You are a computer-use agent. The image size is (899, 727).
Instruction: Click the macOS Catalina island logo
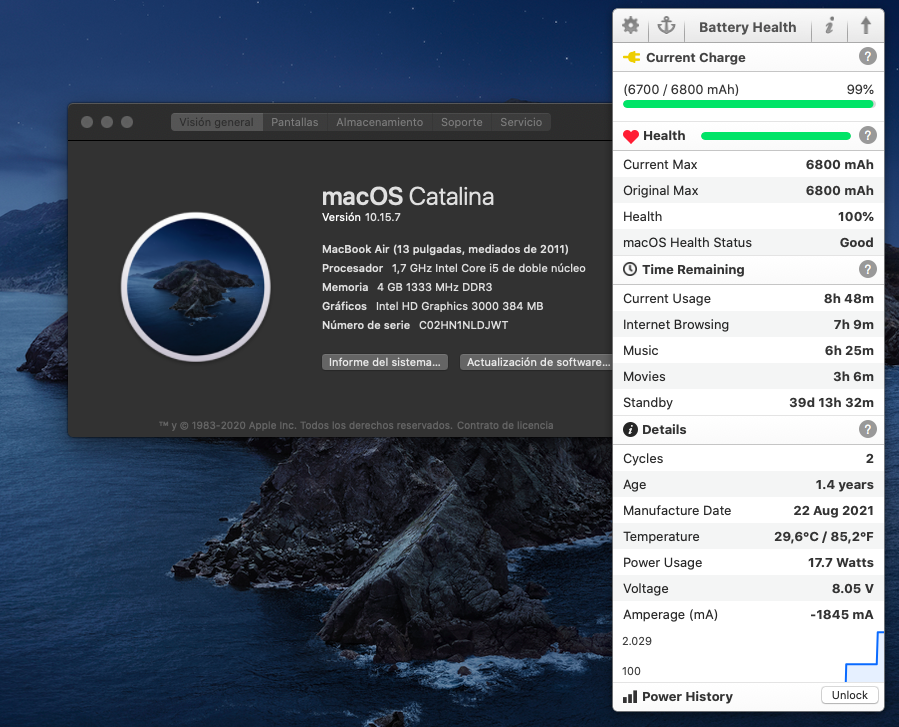196,287
